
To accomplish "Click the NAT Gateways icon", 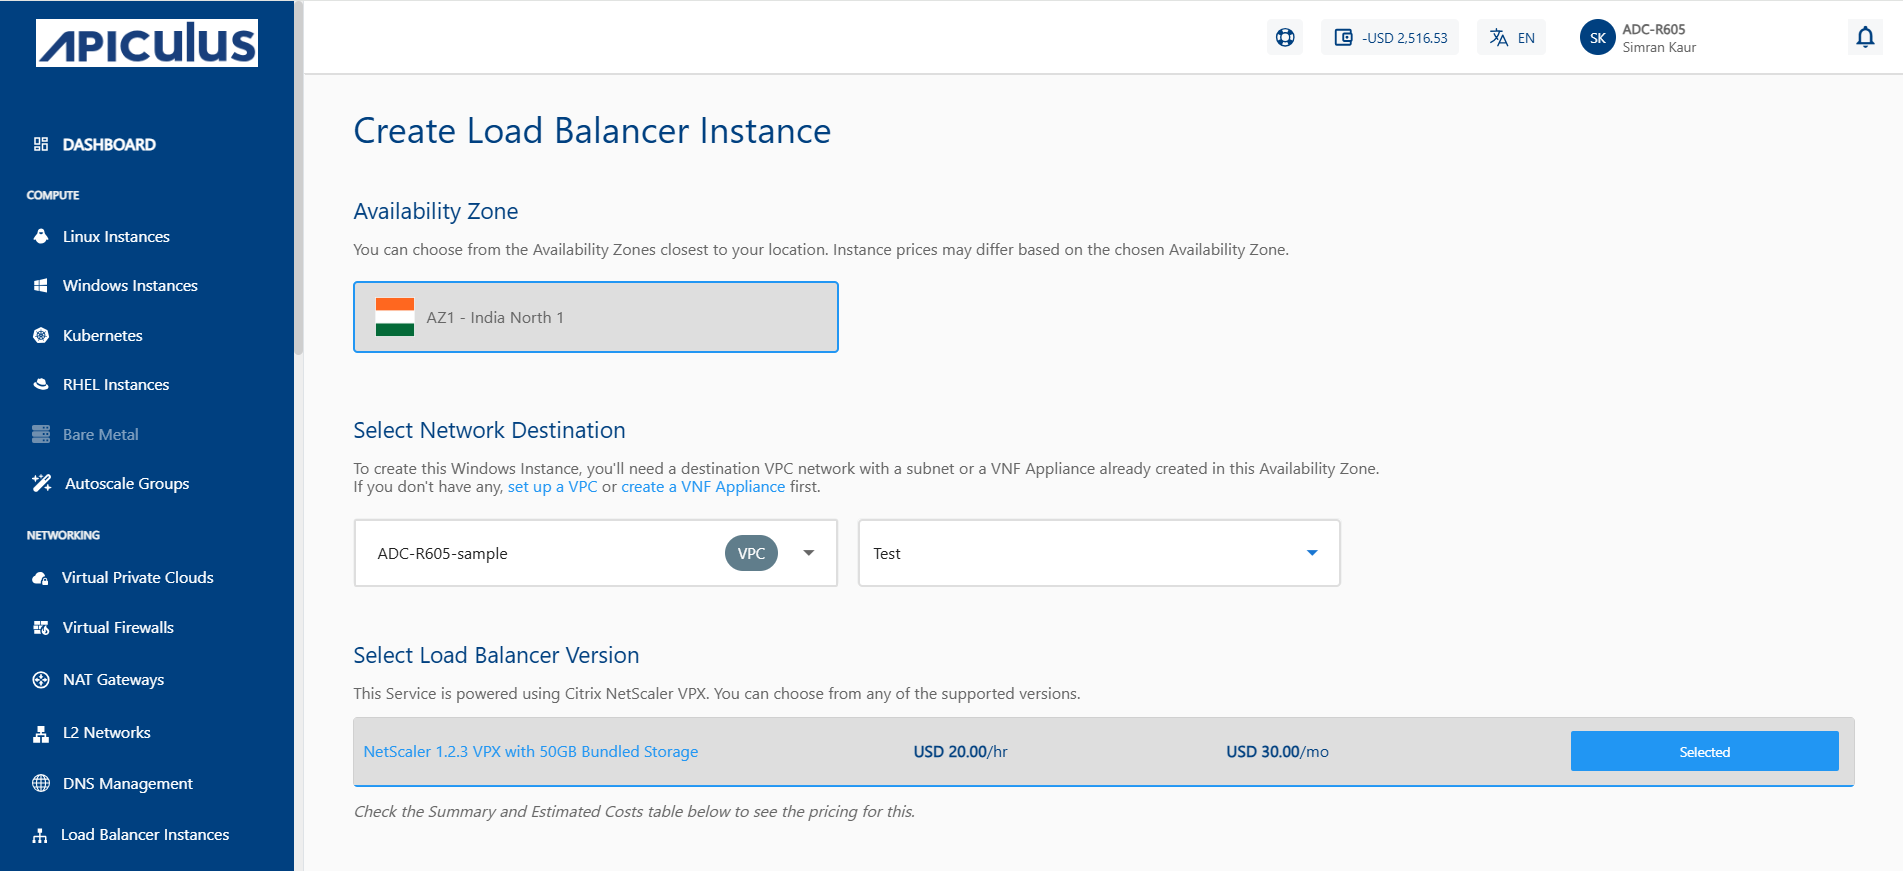I will coord(41,679).
